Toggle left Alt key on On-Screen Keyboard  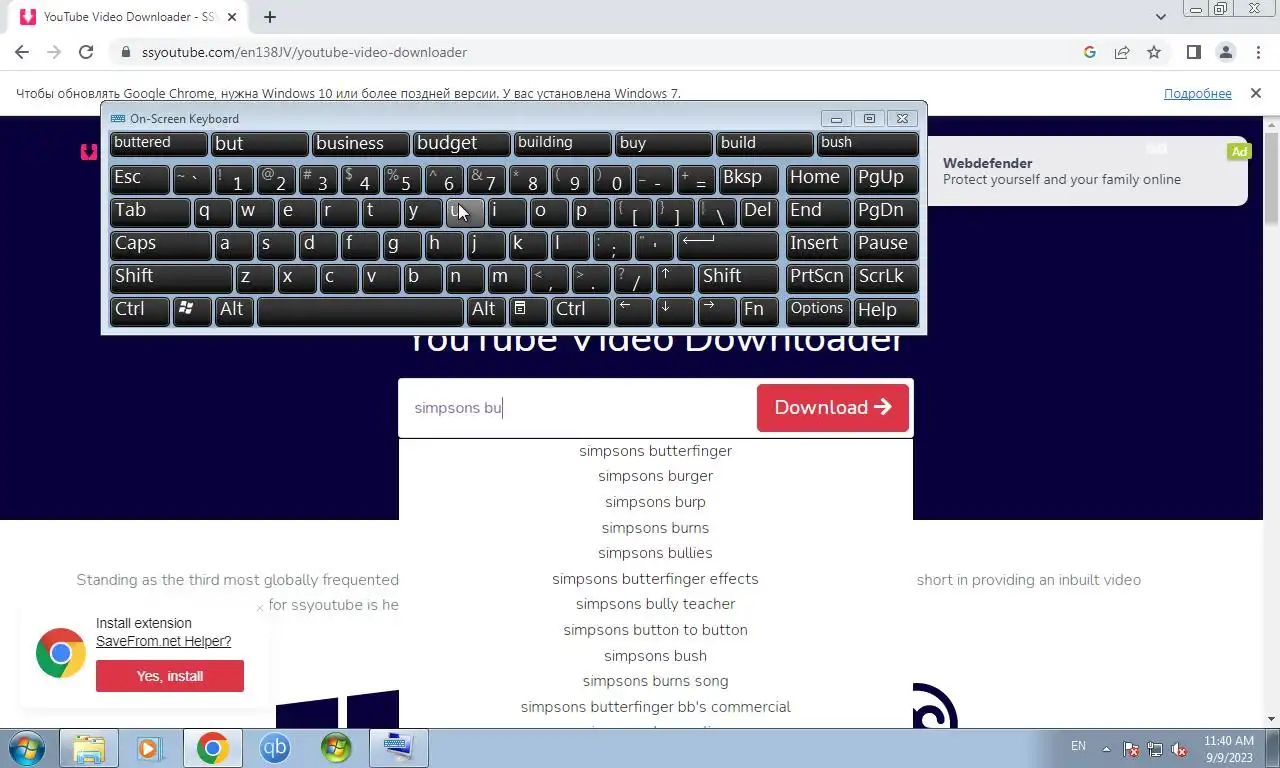pyautogui.click(x=235, y=310)
